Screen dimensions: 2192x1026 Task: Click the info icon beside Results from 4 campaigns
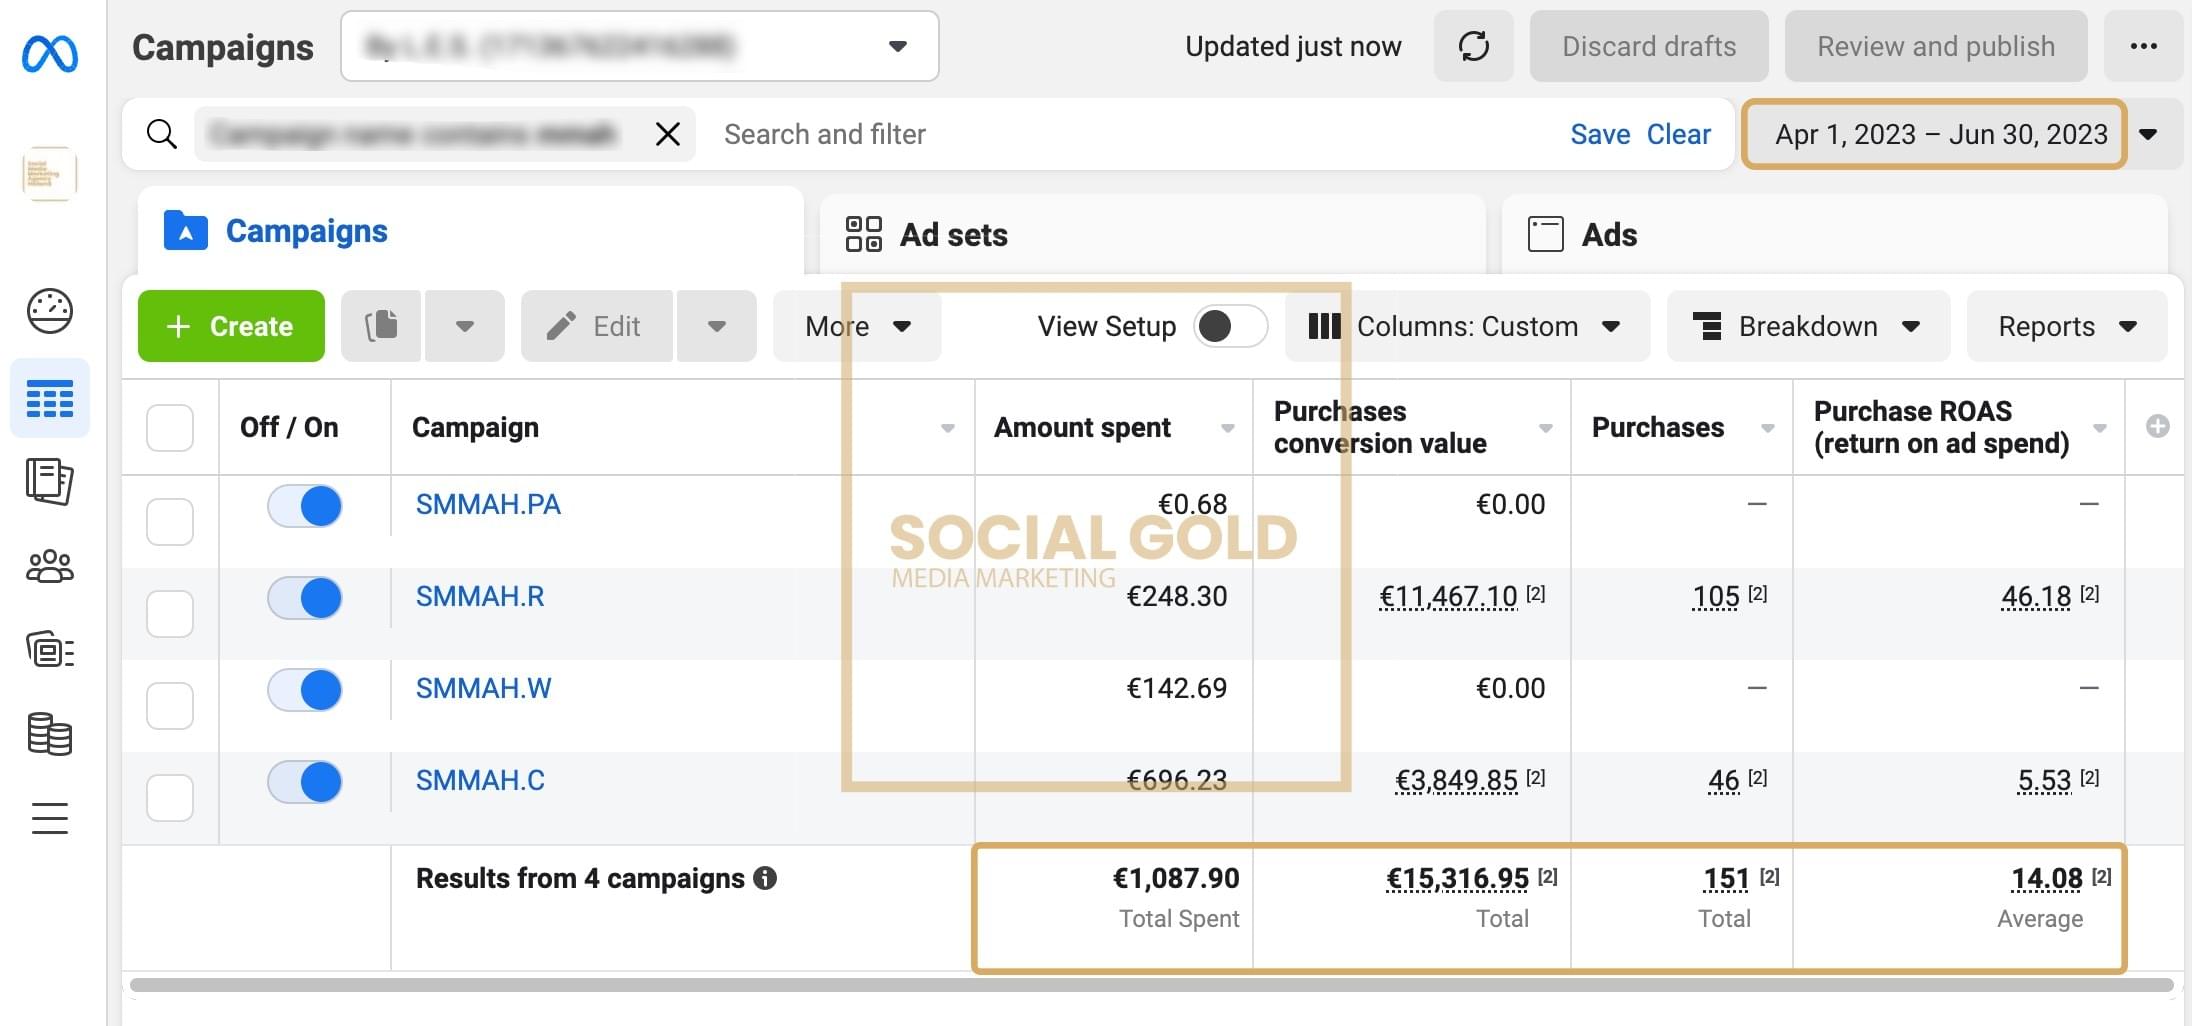pos(765,878)
